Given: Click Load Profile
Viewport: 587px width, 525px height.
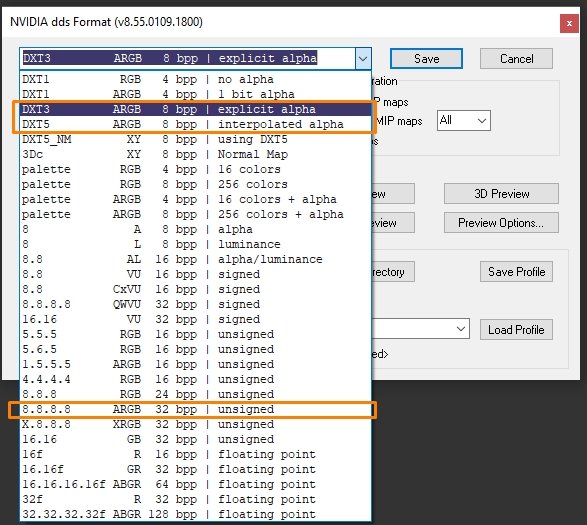Looking at the screenshot, I should pos(516,330).
